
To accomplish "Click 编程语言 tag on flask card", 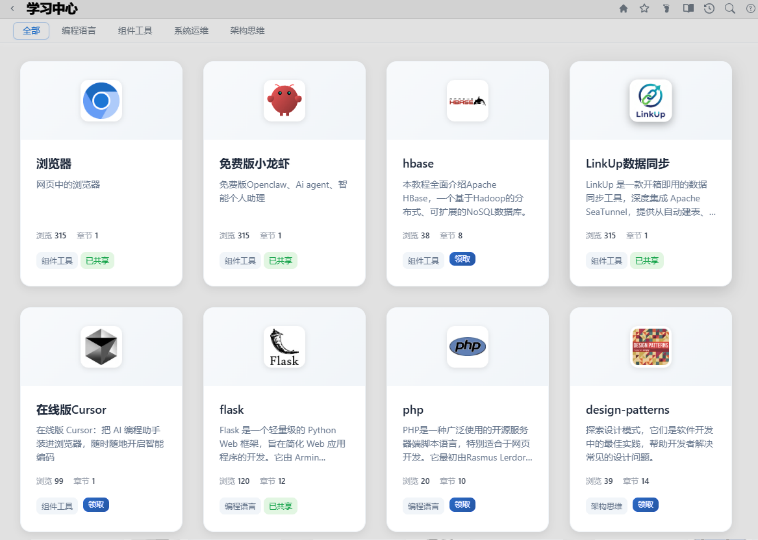I will pos(240,506).
